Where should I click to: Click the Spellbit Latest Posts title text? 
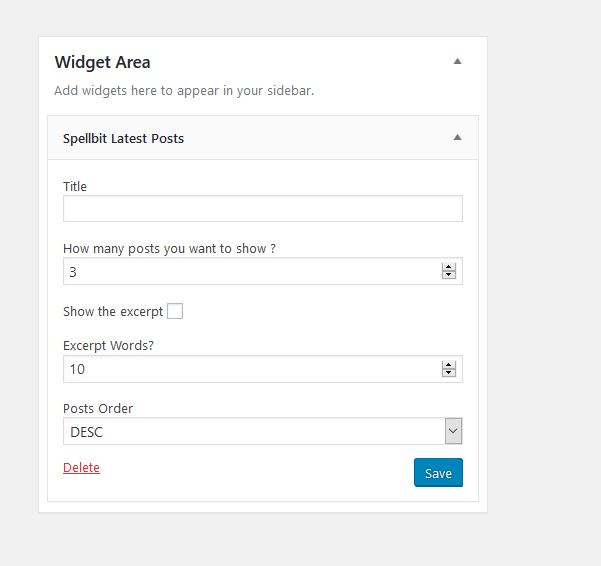123,138
